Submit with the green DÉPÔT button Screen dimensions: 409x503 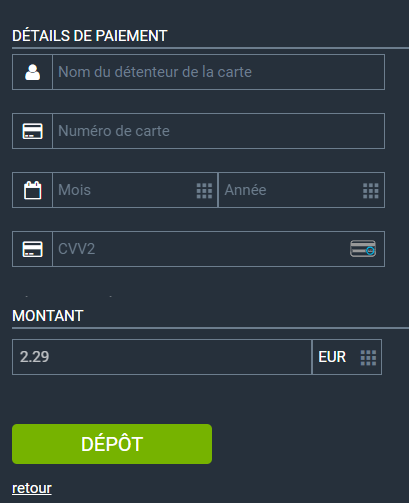tap(112, 444)
